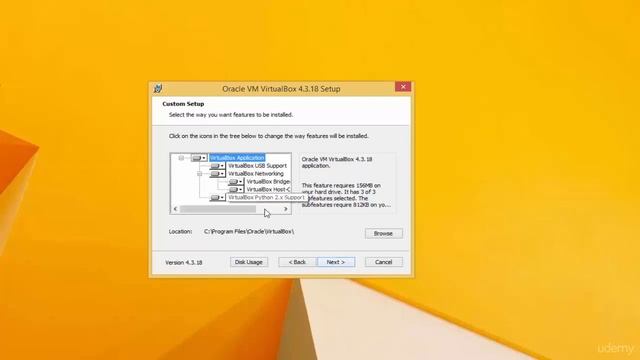640x360 pixels.
Task: Click the feature description text box
Action: coord(347,182)
